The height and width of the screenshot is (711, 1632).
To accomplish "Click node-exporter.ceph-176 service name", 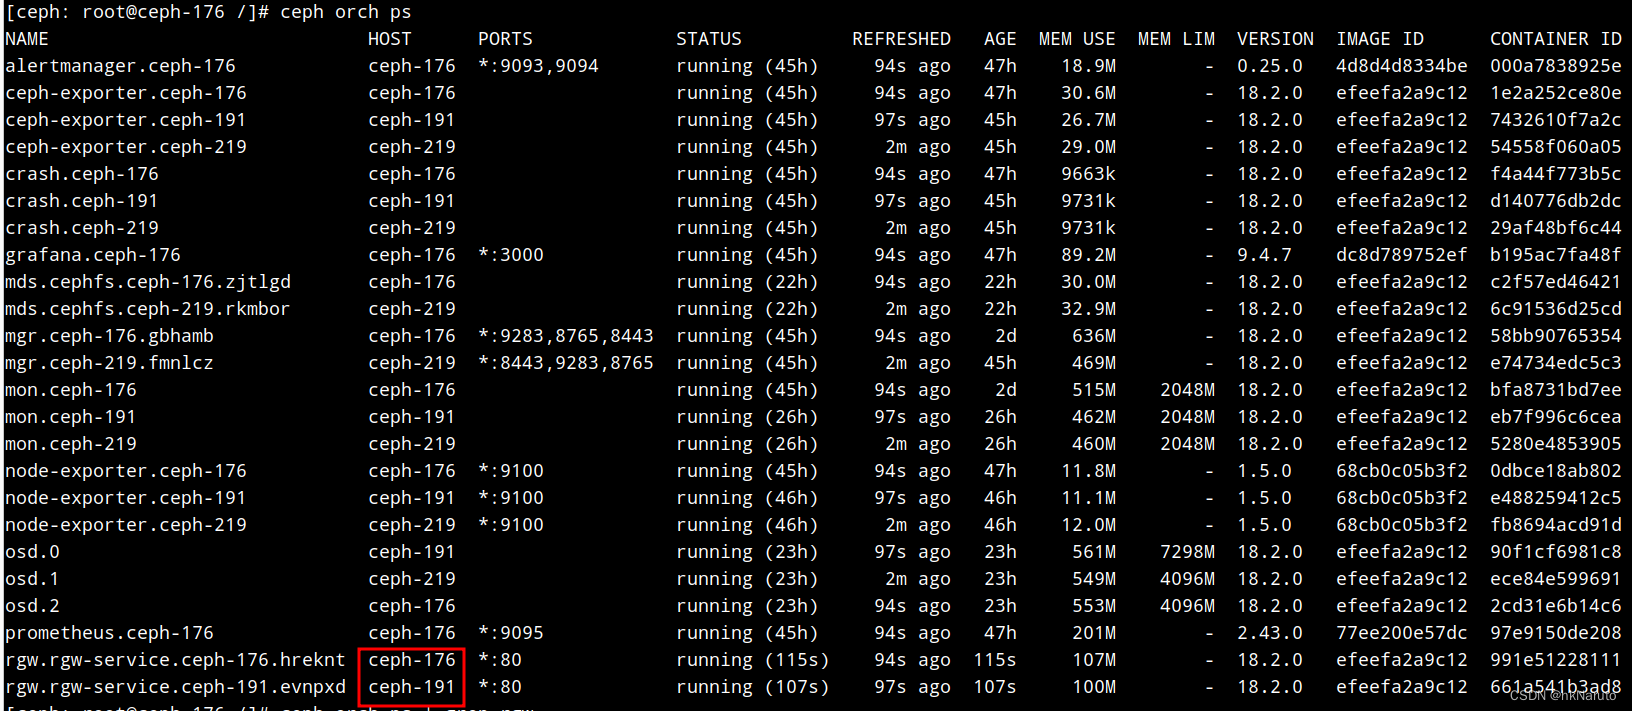I will 126,471.
